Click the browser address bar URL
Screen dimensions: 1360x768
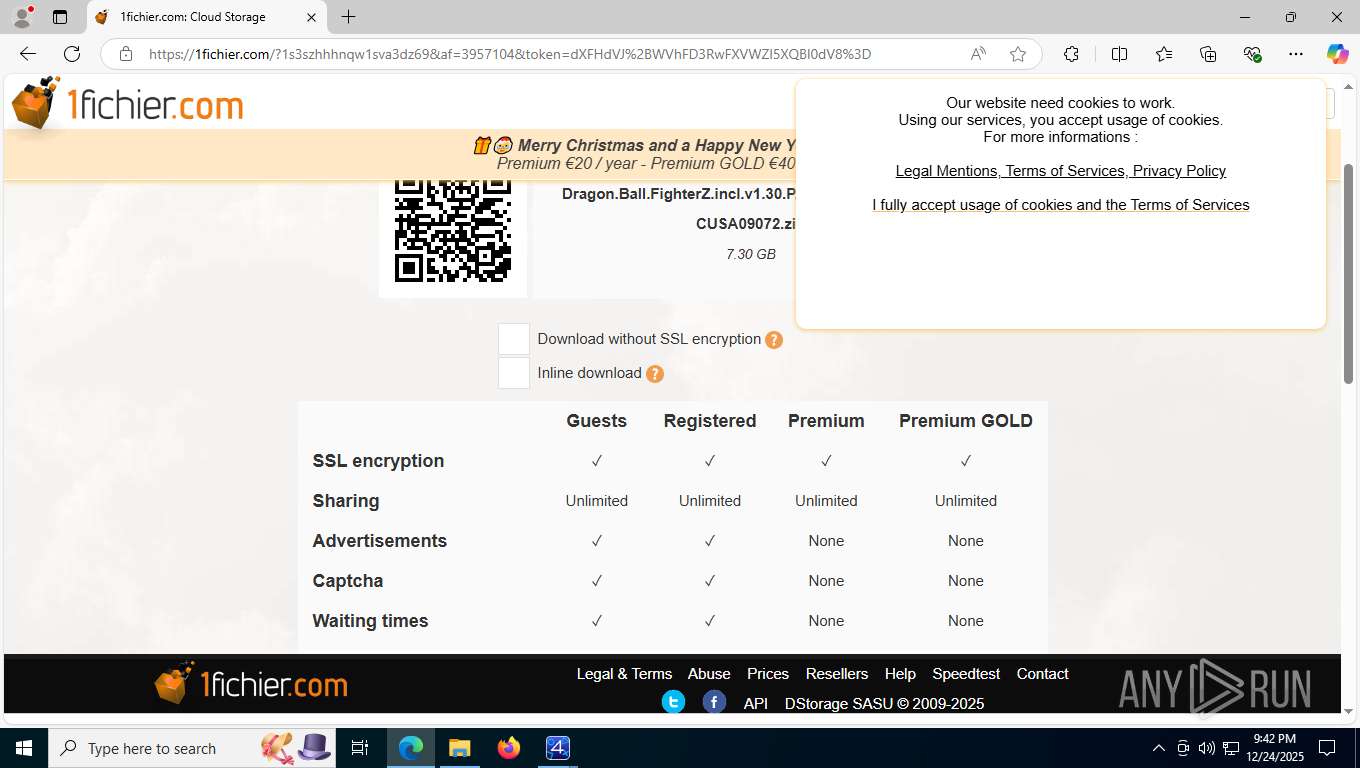(x=510, y=54)
